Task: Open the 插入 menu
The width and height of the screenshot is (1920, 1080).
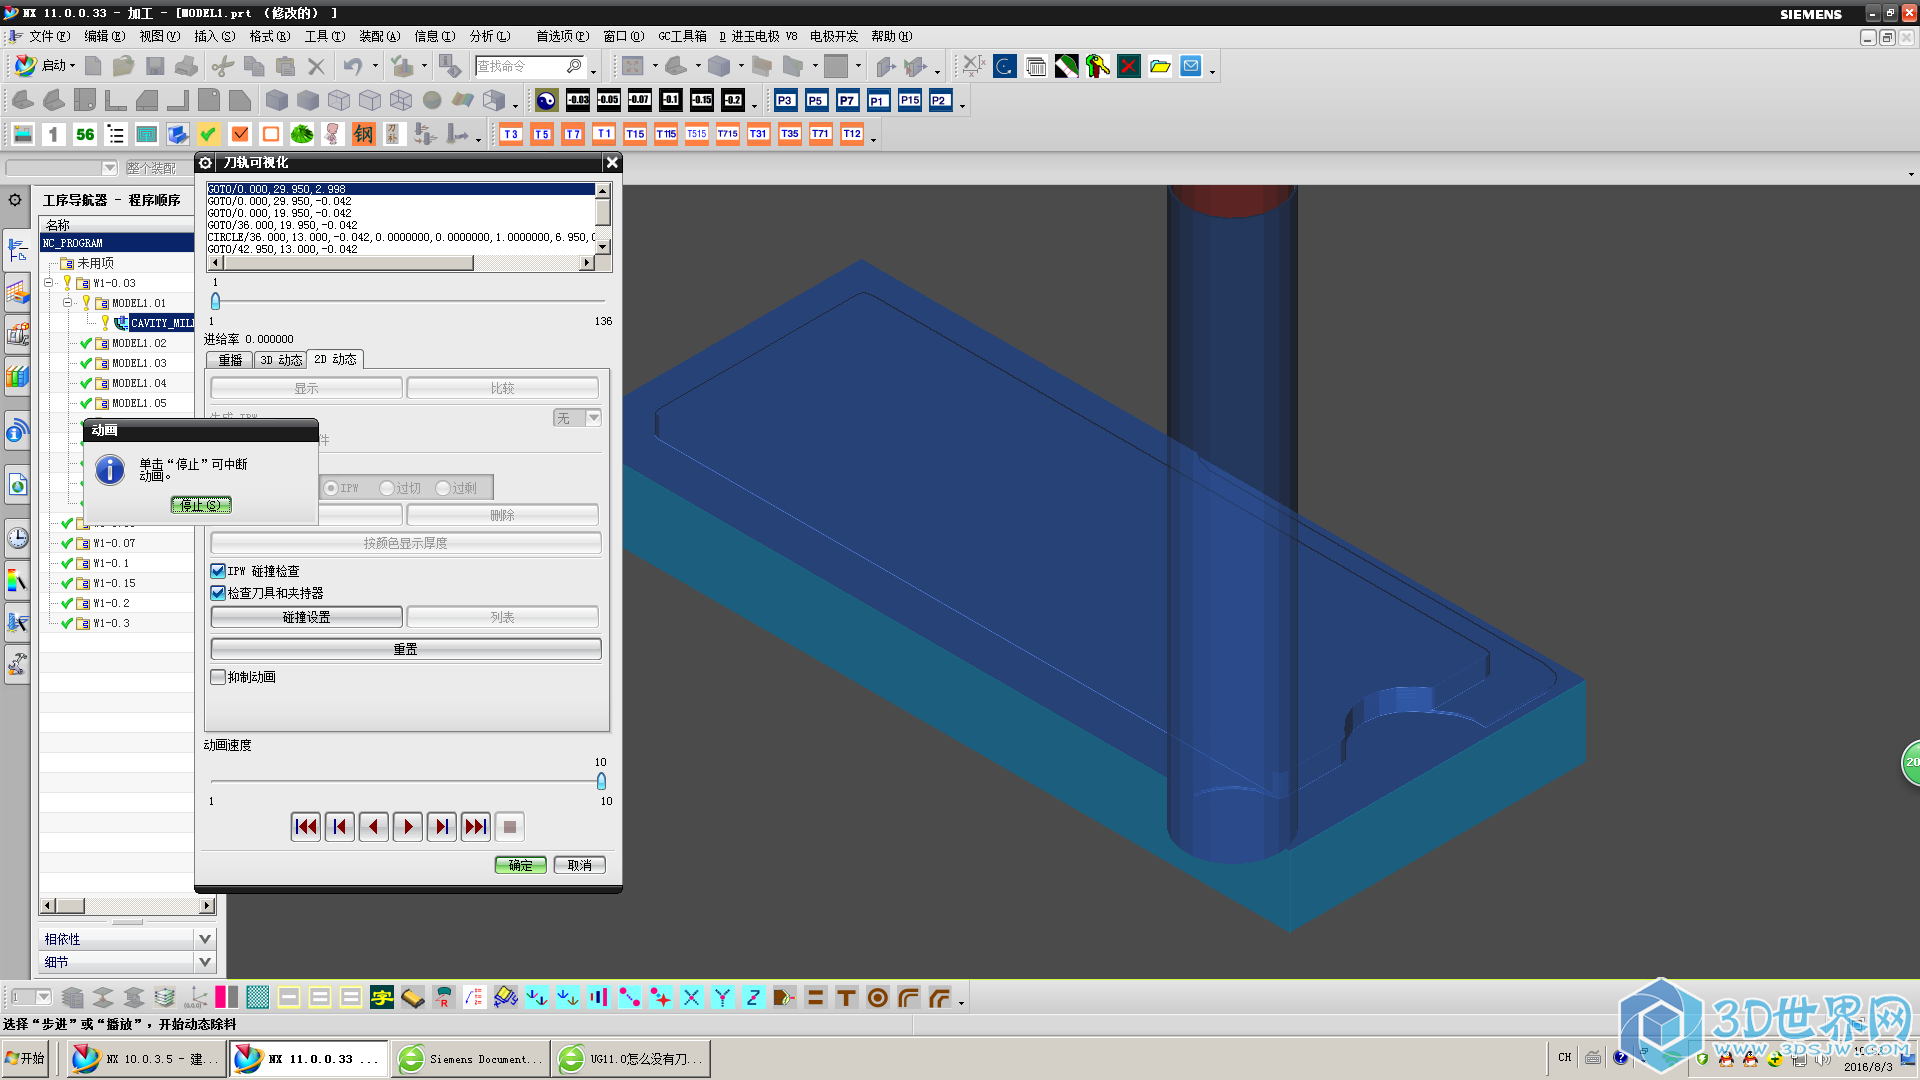Action: pos(214,36)
